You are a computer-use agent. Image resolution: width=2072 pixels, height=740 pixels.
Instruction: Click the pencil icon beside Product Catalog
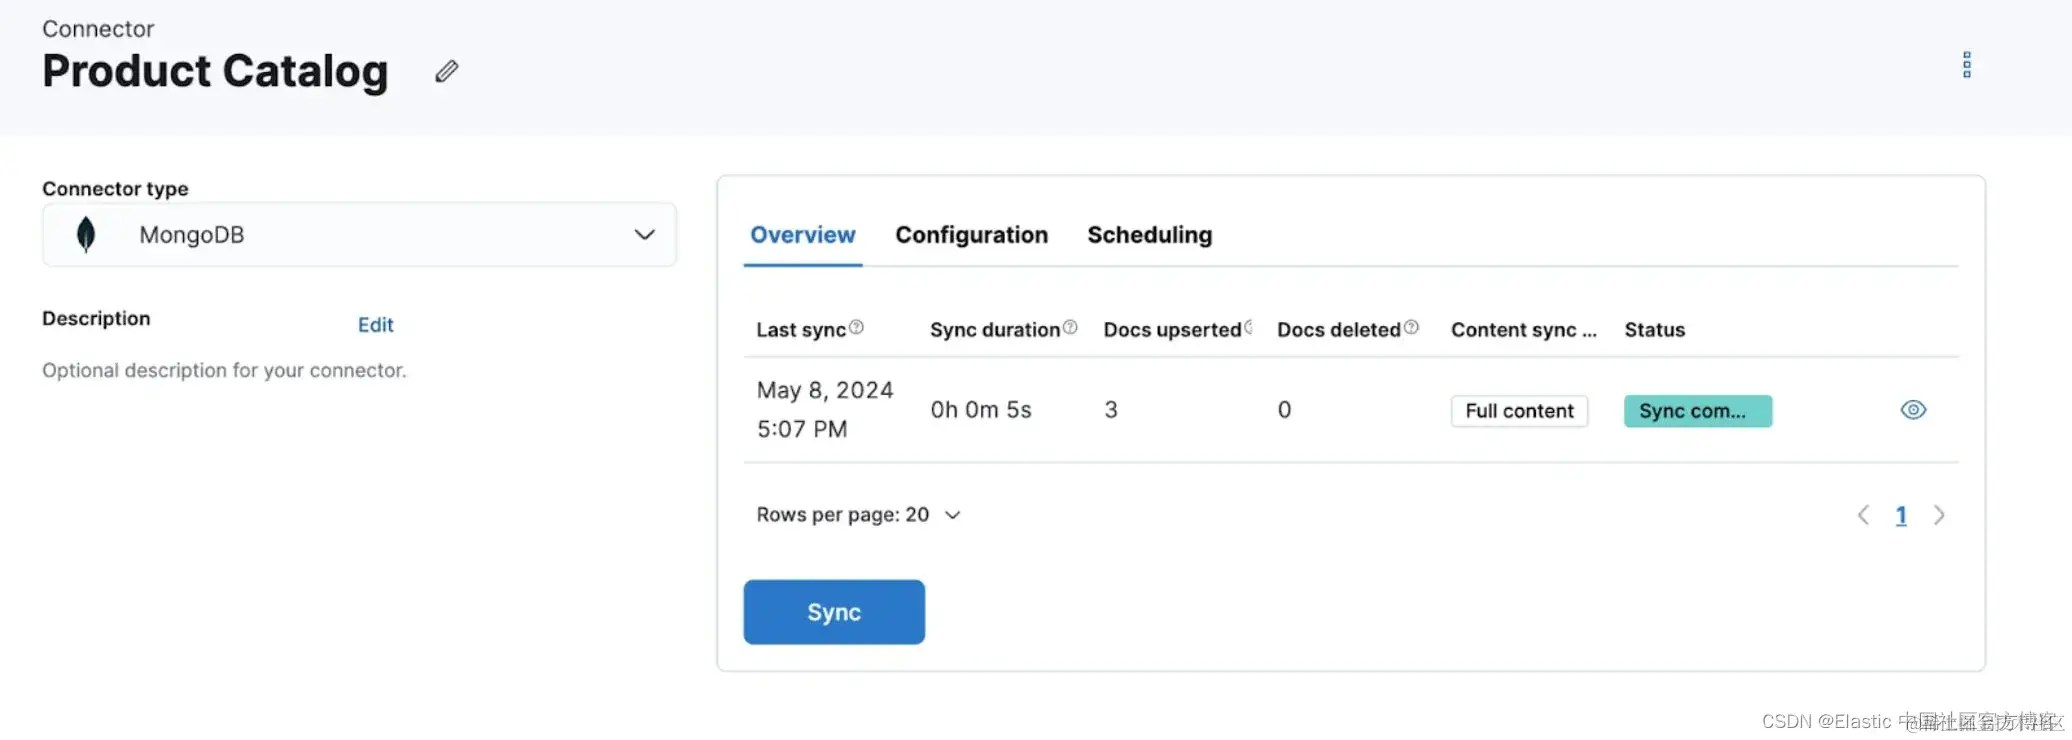[x=447, y=71]
